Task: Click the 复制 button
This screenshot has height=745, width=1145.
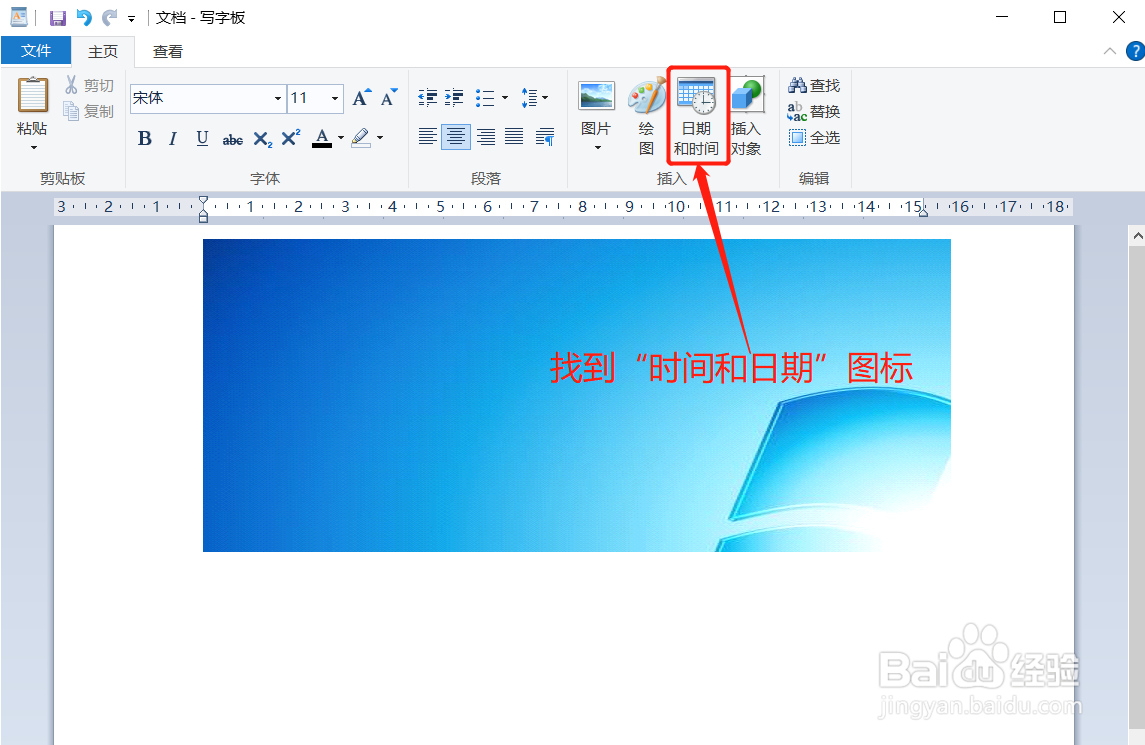Action: [89, 111]
